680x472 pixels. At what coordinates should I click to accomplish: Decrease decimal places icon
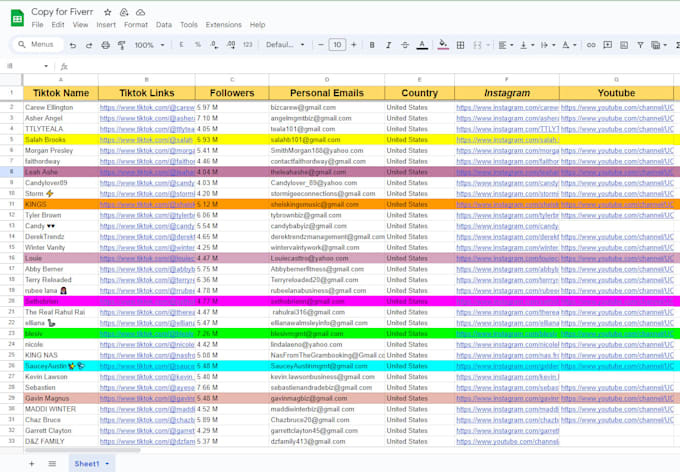pos(214,45)
